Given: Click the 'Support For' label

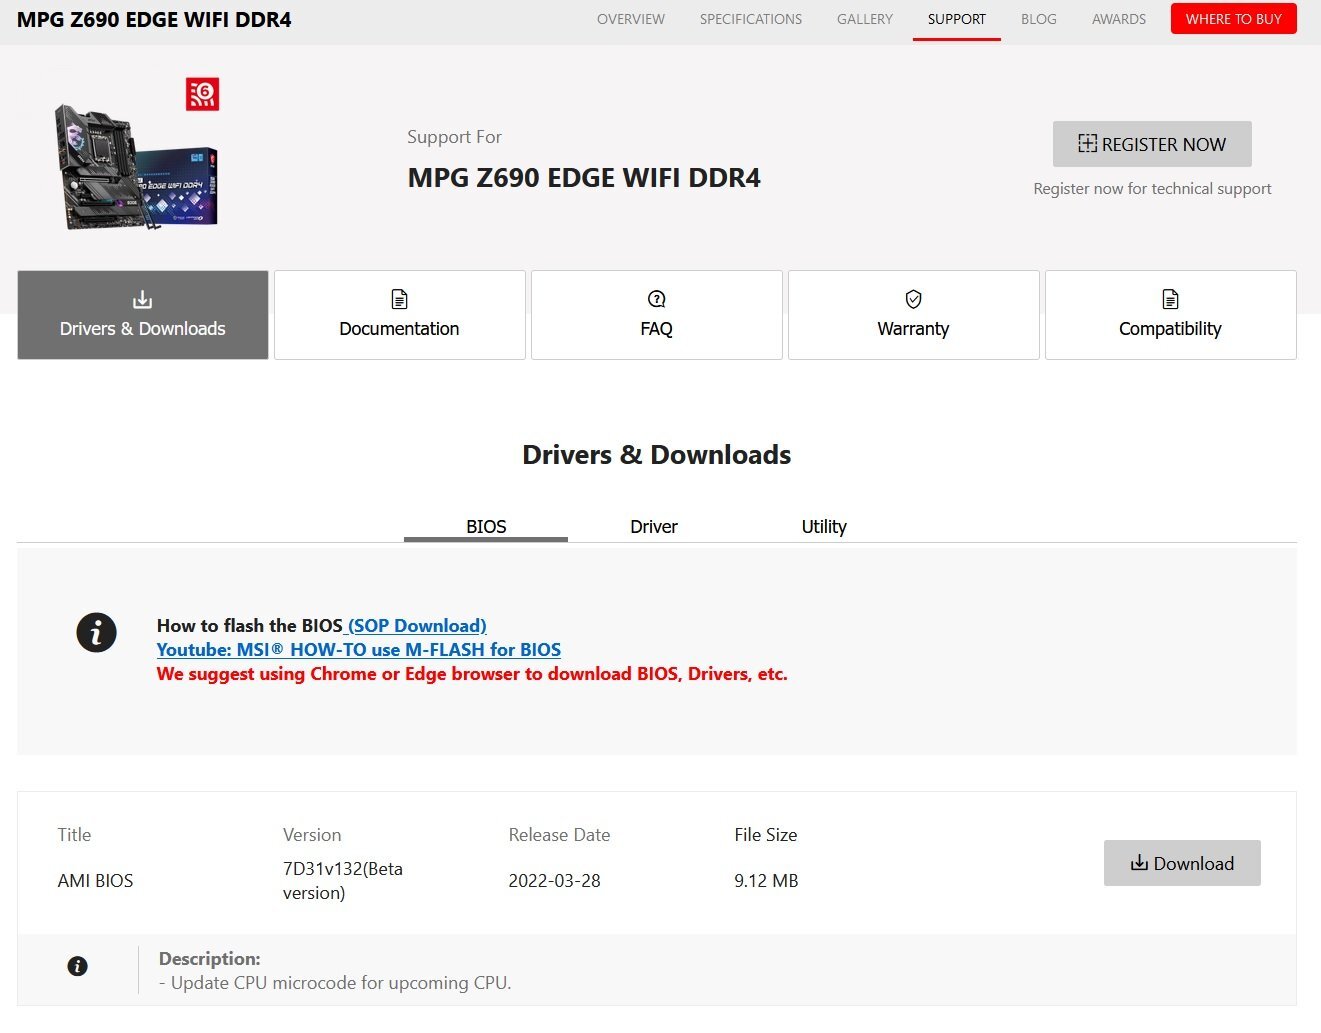Looking at the screenshot, I should (x=454, y=137).
